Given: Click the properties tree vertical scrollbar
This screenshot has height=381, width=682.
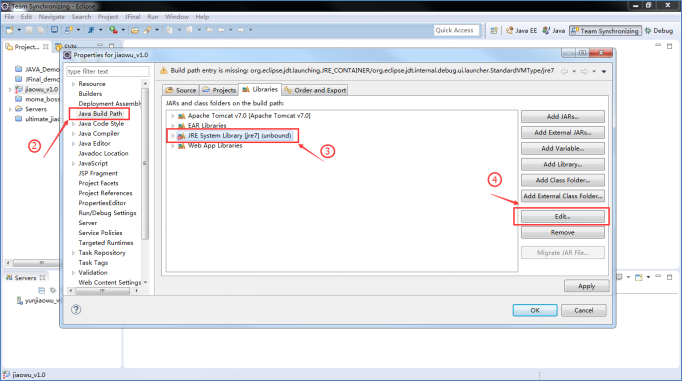Looking at the screenshot, I should [x=145, y=163].
